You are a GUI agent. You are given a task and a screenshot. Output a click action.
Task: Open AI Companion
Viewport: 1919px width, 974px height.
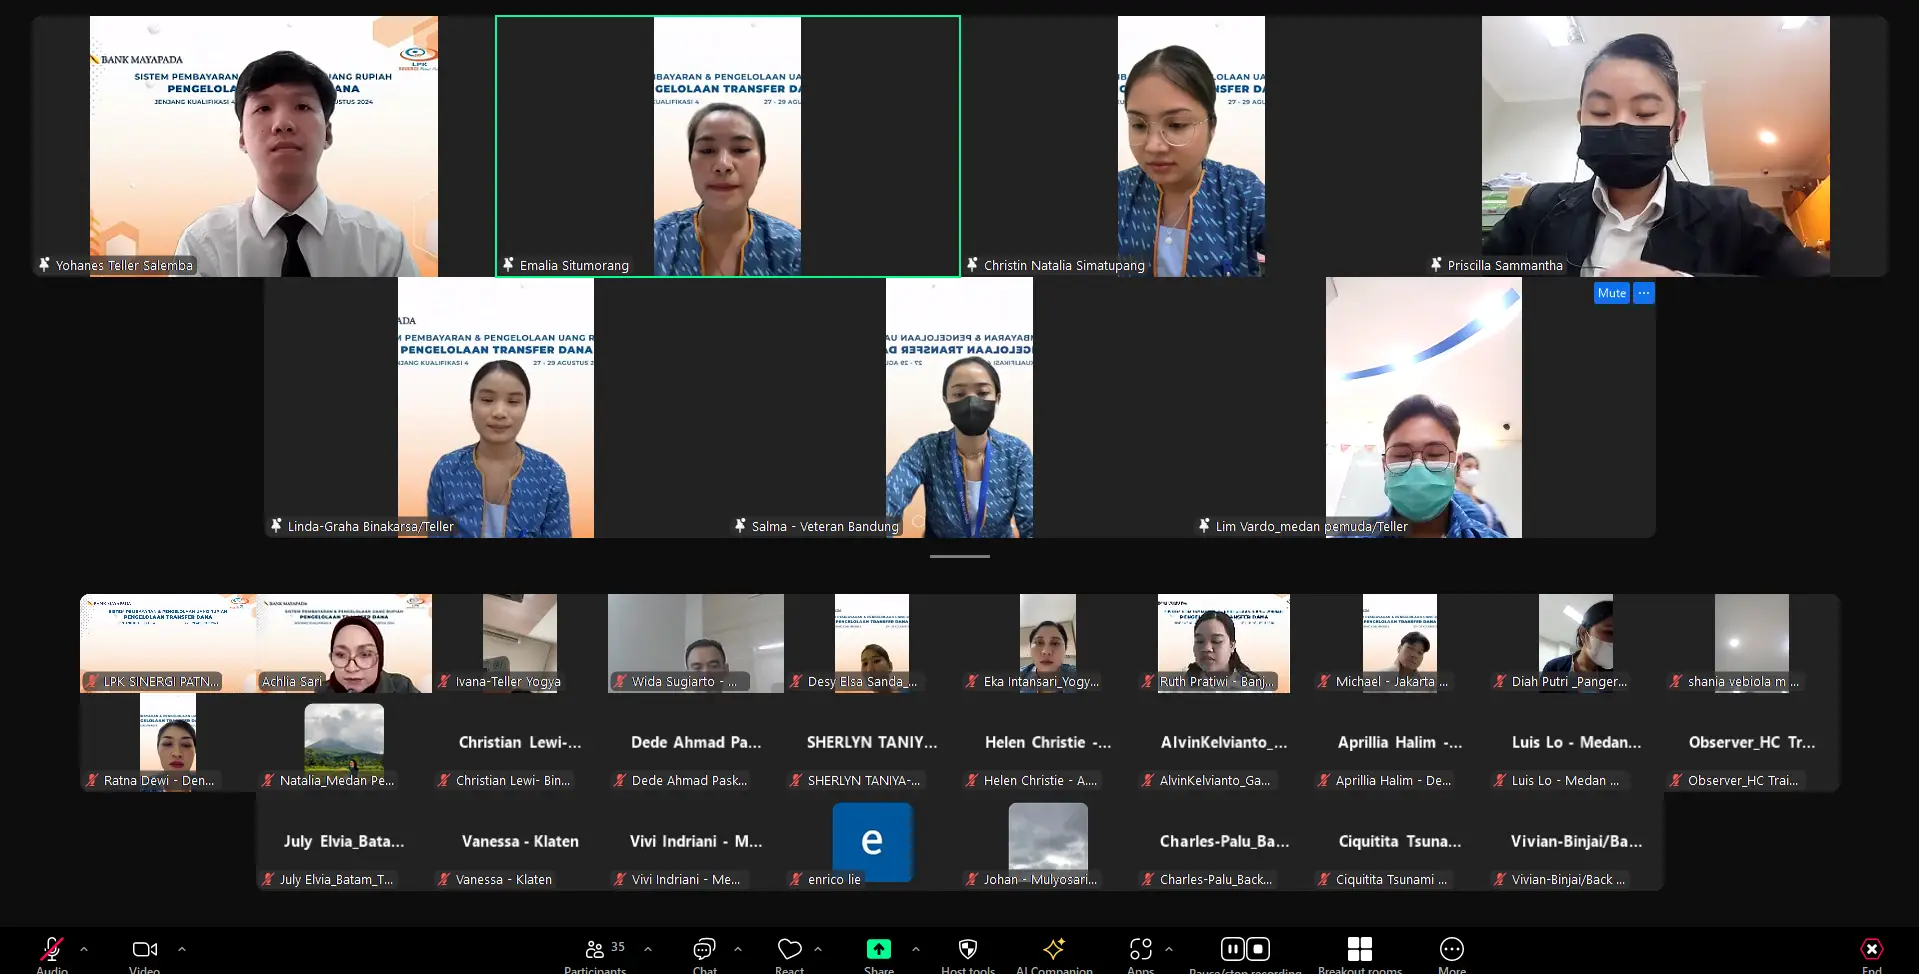(1053, 950)
